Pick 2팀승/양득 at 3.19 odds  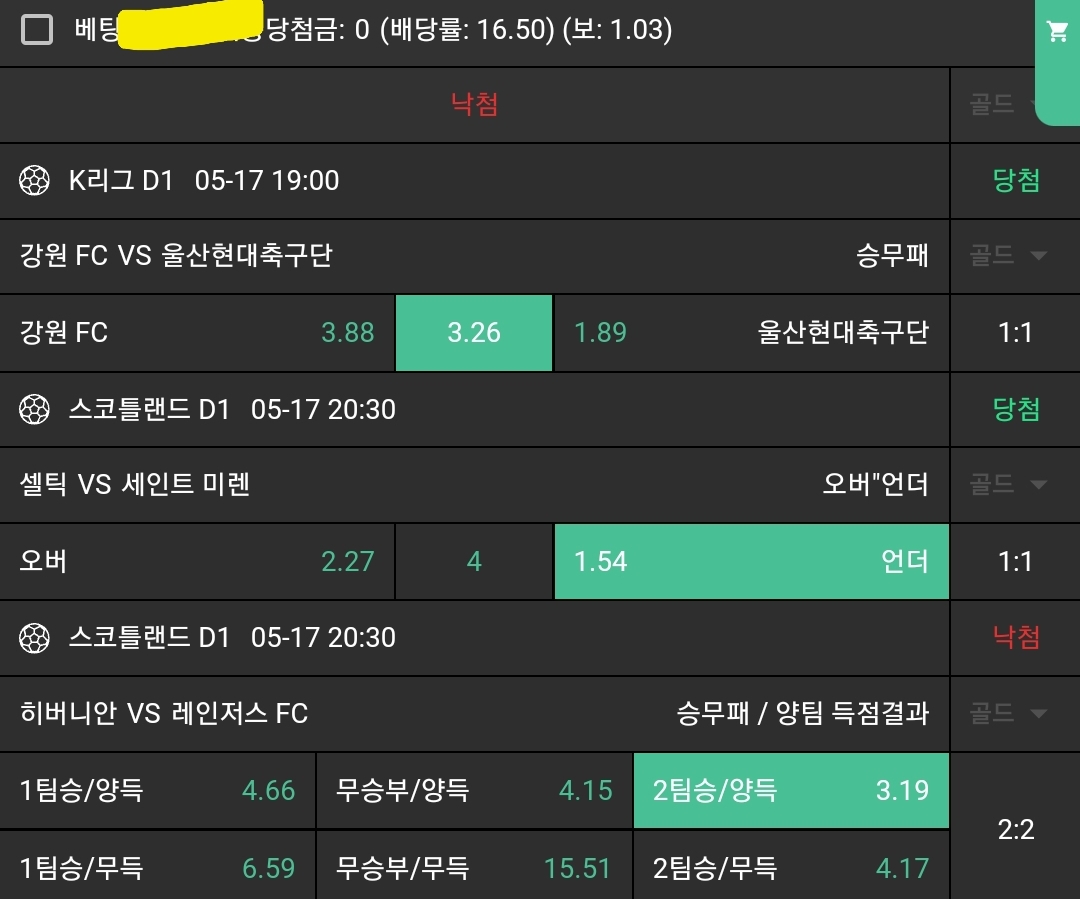[x=791, y=791]
